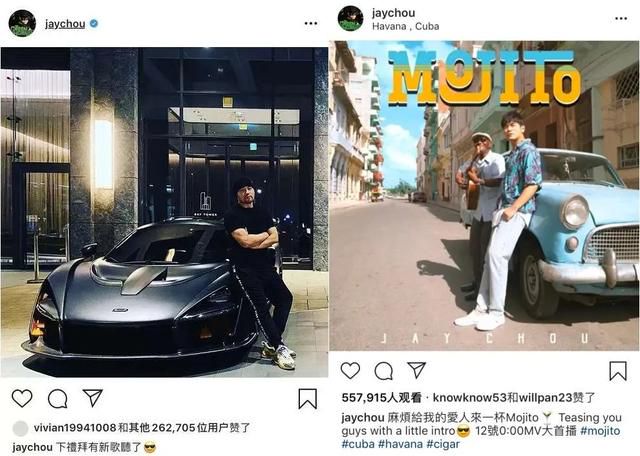Save the Mojito post with bookmark icon
This screenshot has height=456, width=640.
618,371
